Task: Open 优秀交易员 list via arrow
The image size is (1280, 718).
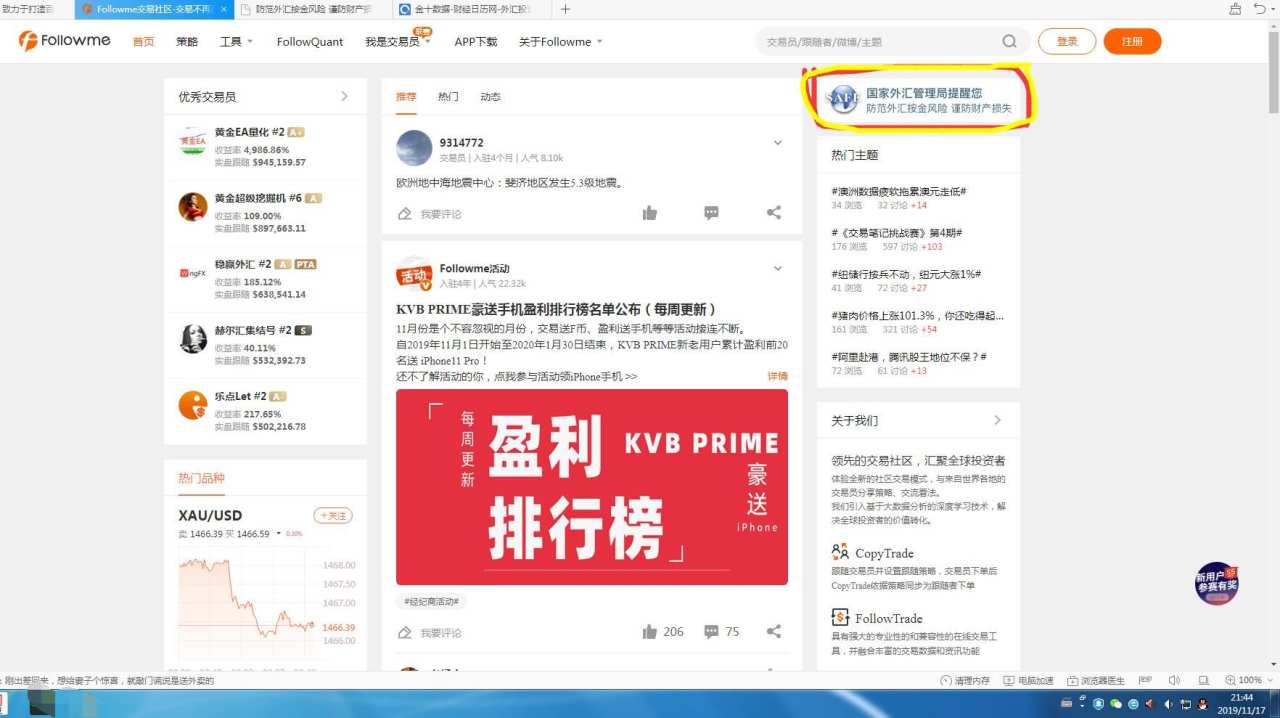Action: click(x=345, y=97)
